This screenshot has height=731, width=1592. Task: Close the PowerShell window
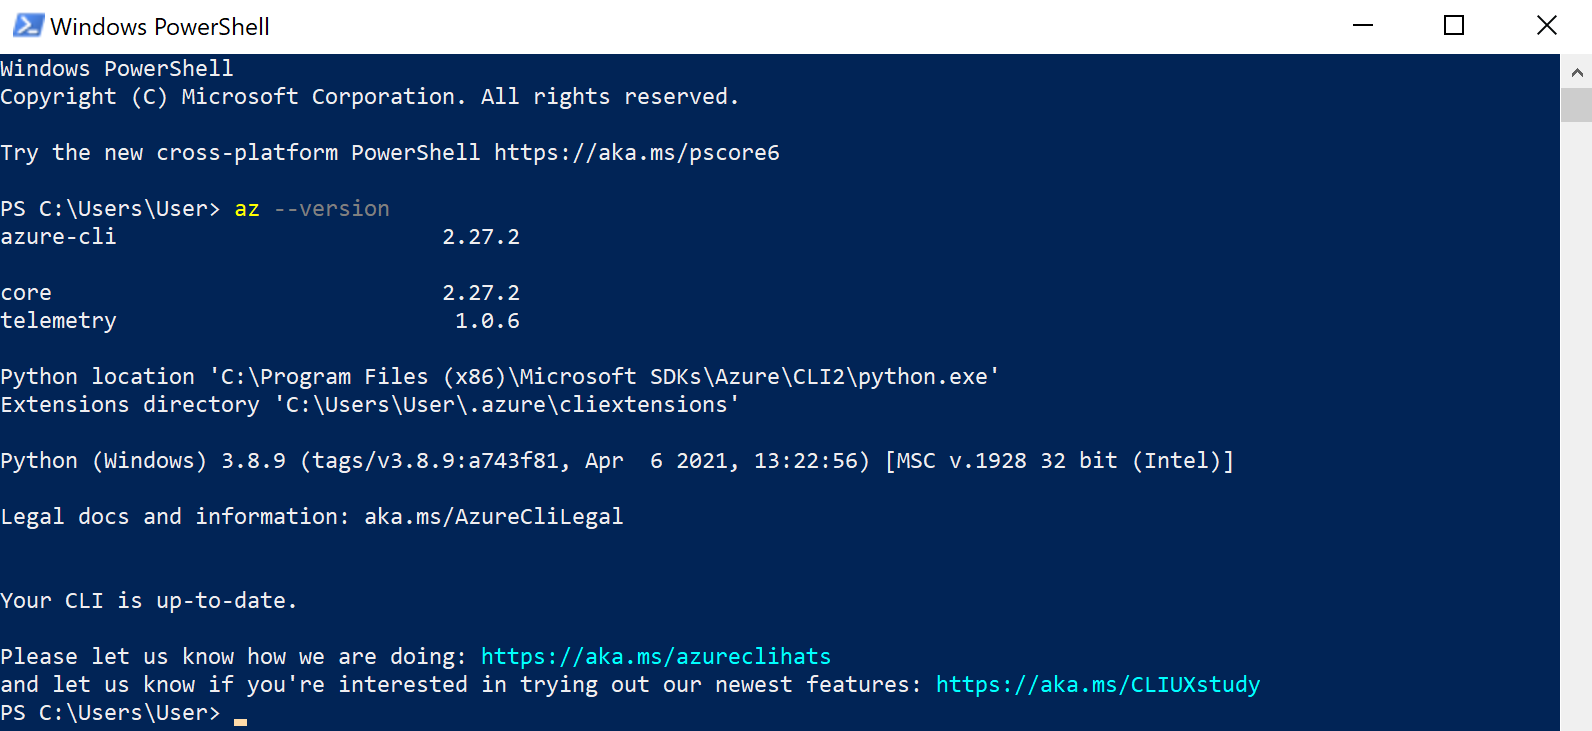click(x=1546, y=25)
